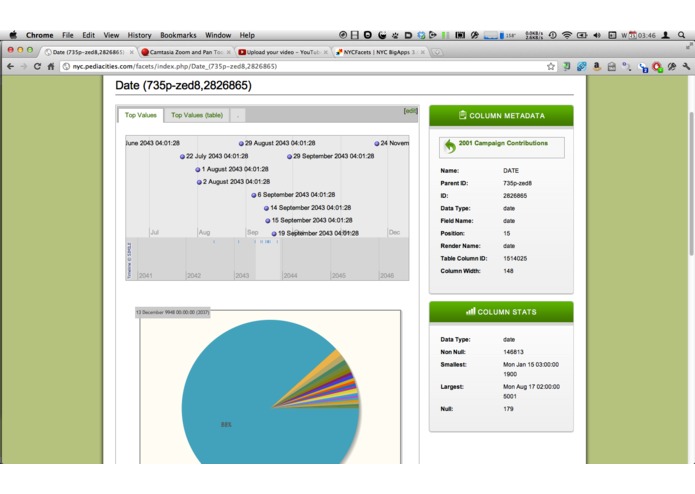The height and width of the screenshot is (494, 695).
Task: Click the browser forward arrow
Action: pos(24,66)
